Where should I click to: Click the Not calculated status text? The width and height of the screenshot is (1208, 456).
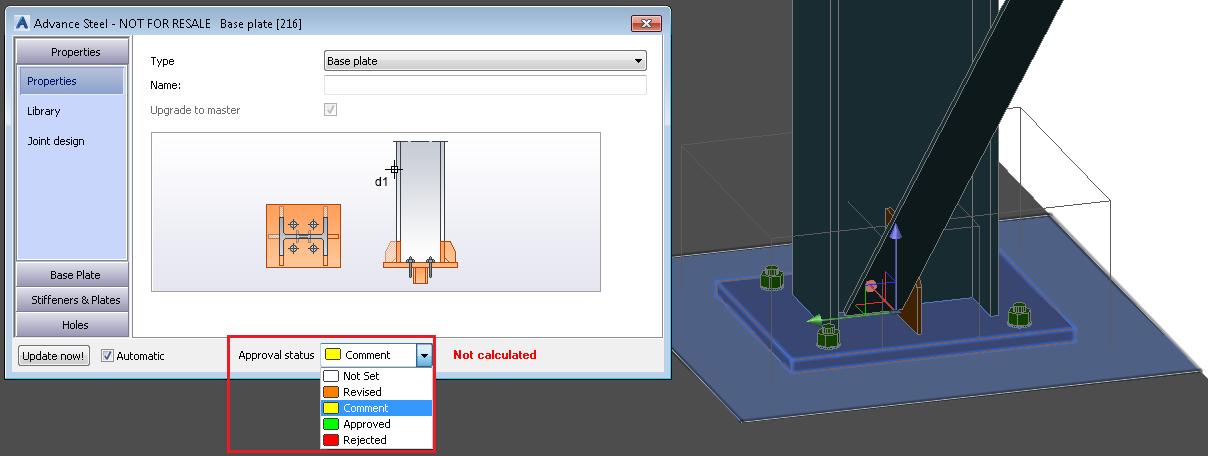pos(495,355)
